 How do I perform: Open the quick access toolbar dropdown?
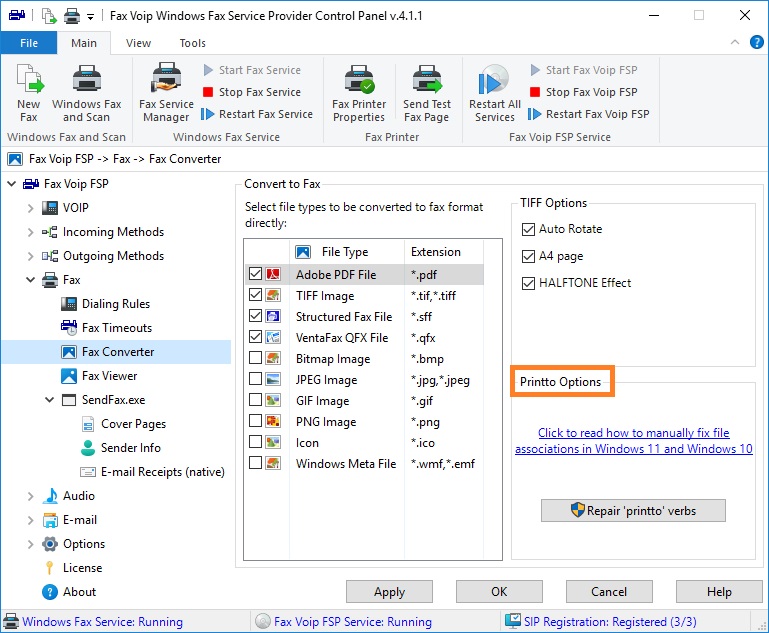[x=90, y=17]
